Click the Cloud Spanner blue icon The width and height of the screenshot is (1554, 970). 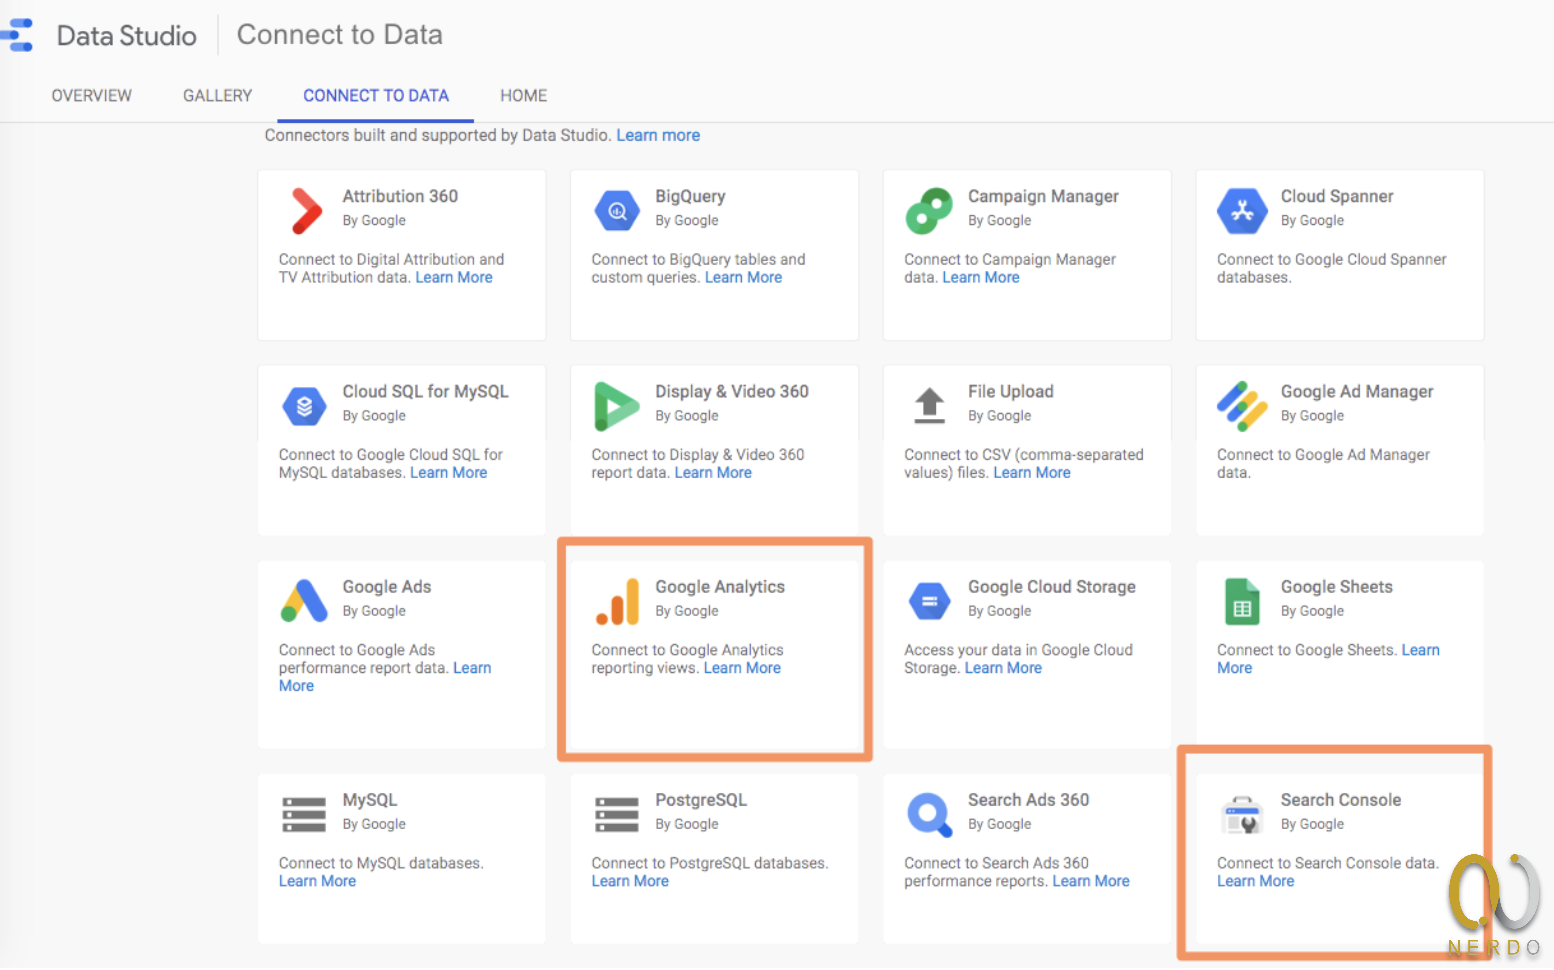1242,211
